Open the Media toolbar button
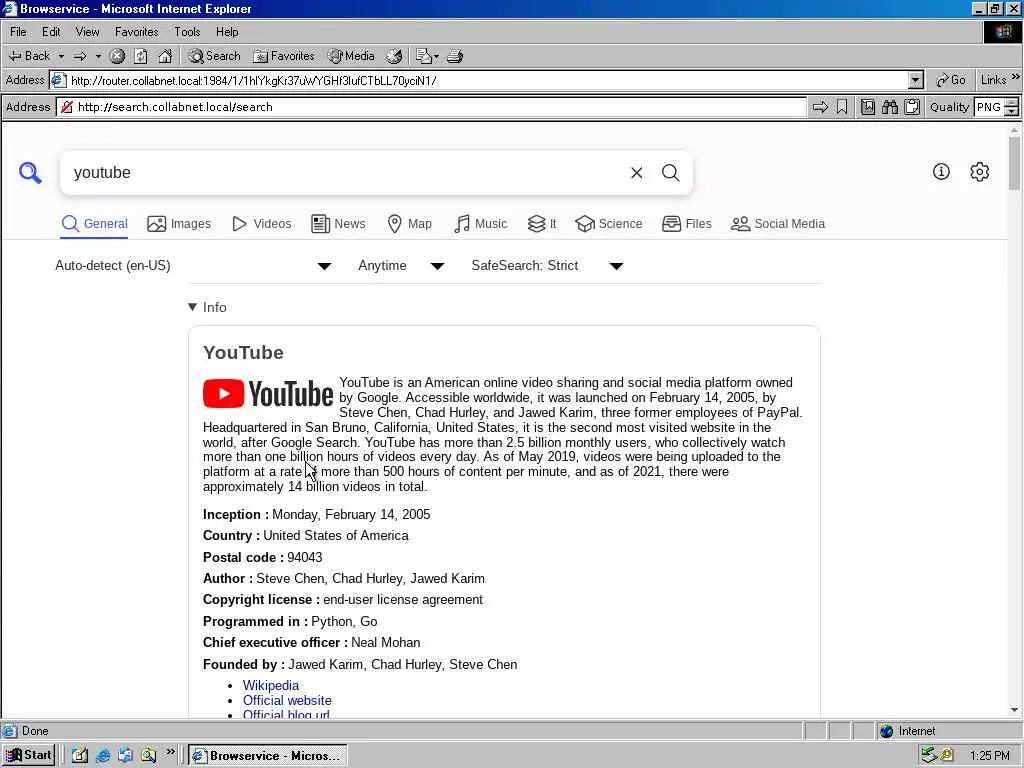Image resolution: width=1024 pixels, height=768 pixels. pyautogui.click(x=351, y=56)
